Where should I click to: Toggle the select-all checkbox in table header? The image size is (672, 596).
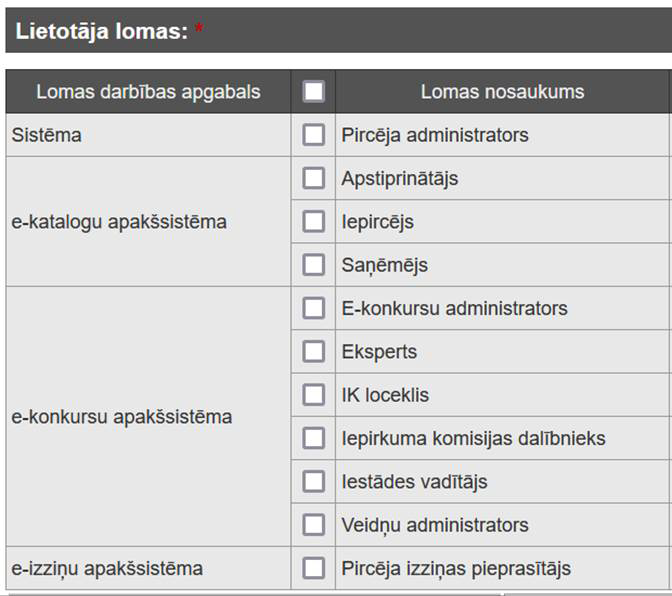(x=314, y=92)
